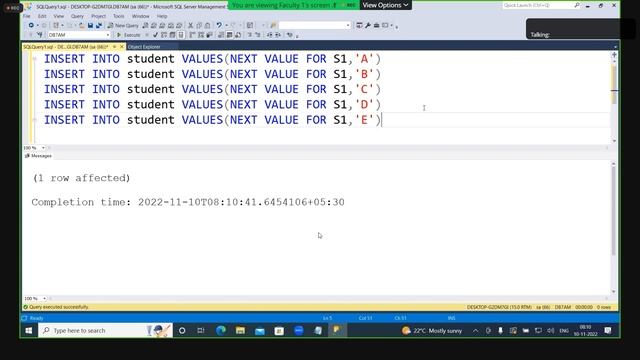Open the File menu
The width and height of the screenshot is (640, 360).
point(27,16)
